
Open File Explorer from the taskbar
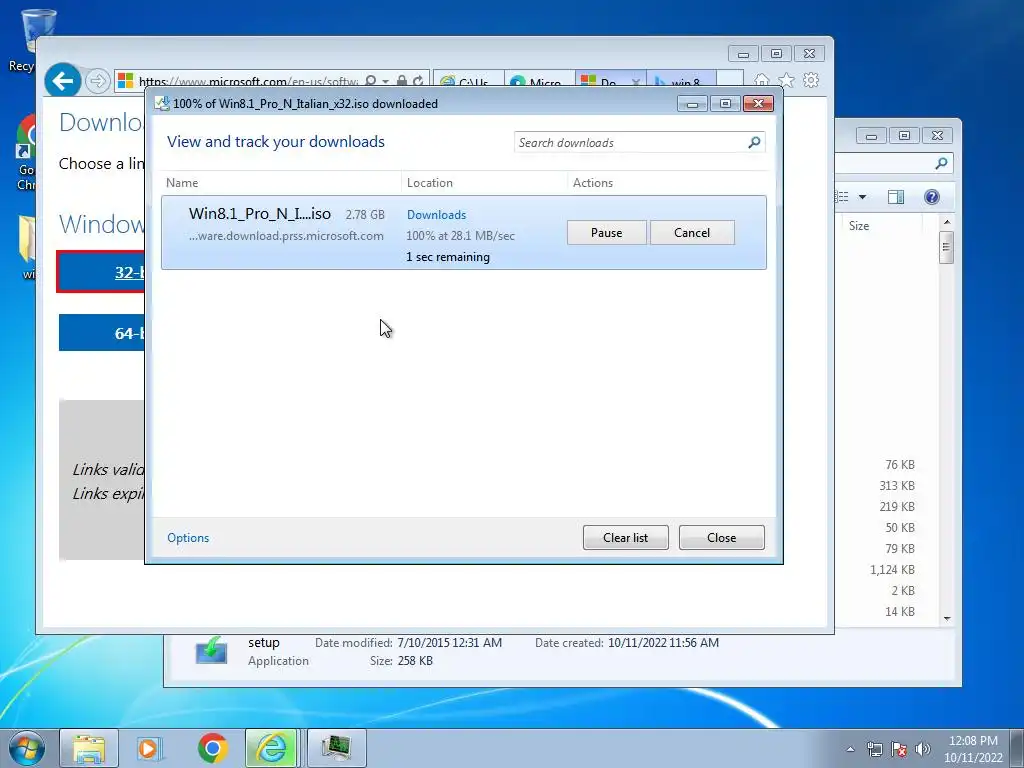pyautogui.click(x=89, y=748)
